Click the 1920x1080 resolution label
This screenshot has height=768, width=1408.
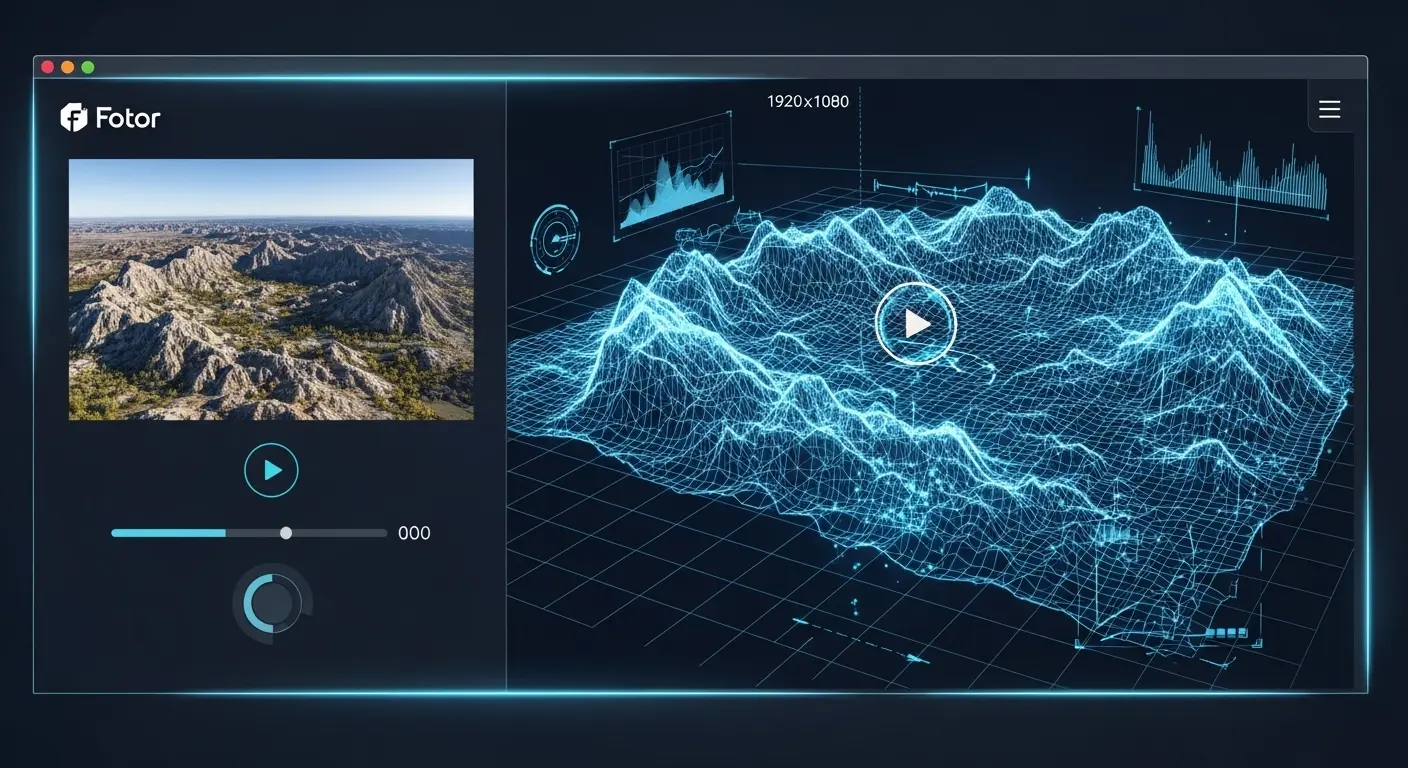point(808,101)
